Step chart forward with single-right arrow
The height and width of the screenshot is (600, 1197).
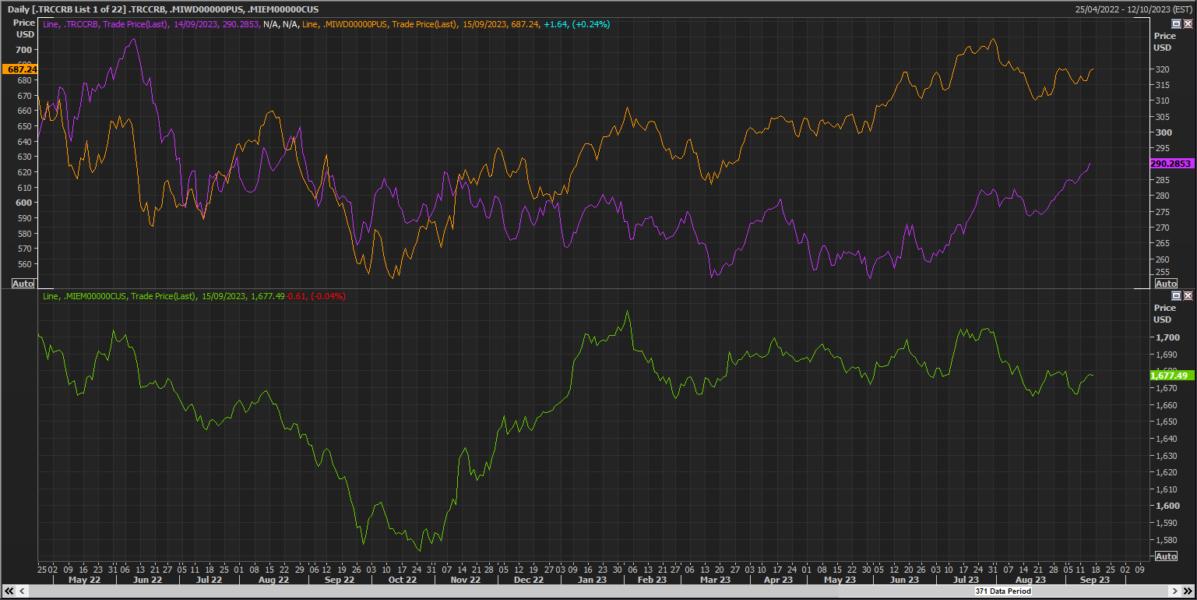1175,591
